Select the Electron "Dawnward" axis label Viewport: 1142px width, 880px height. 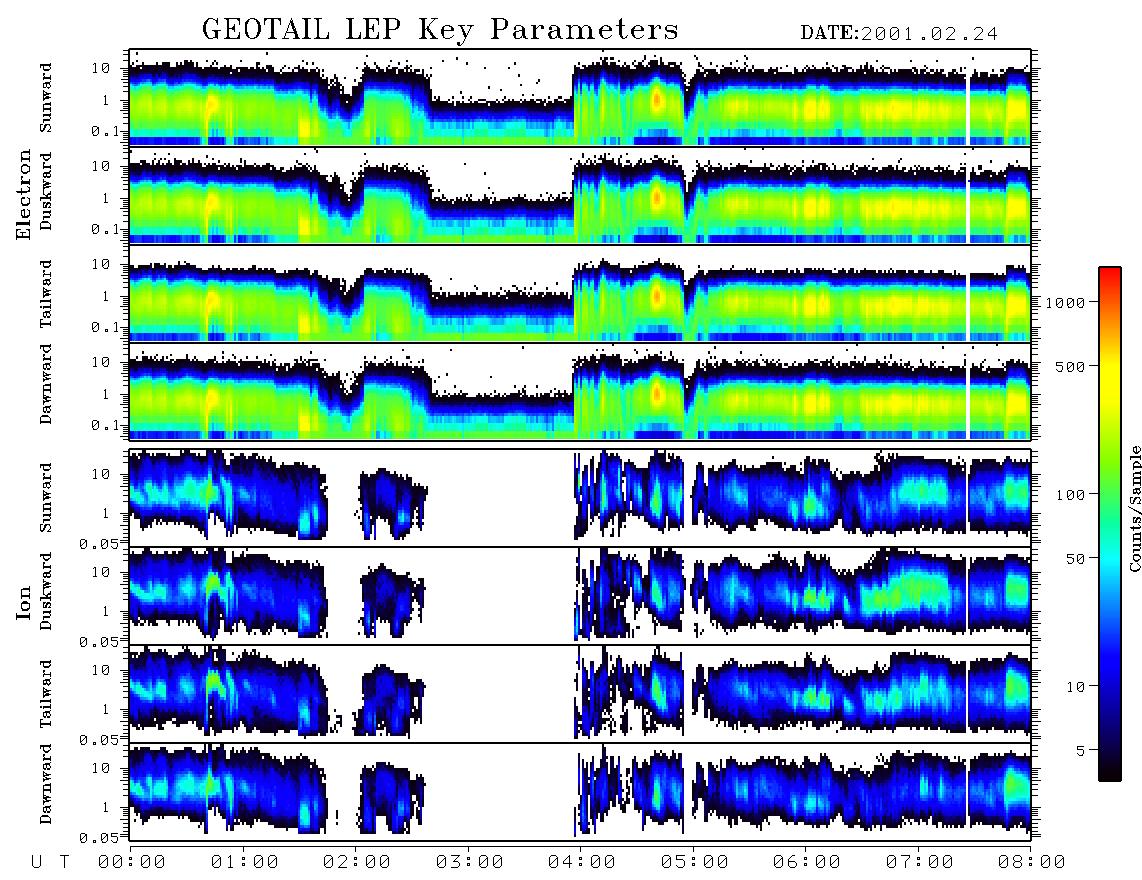(46, 385)
